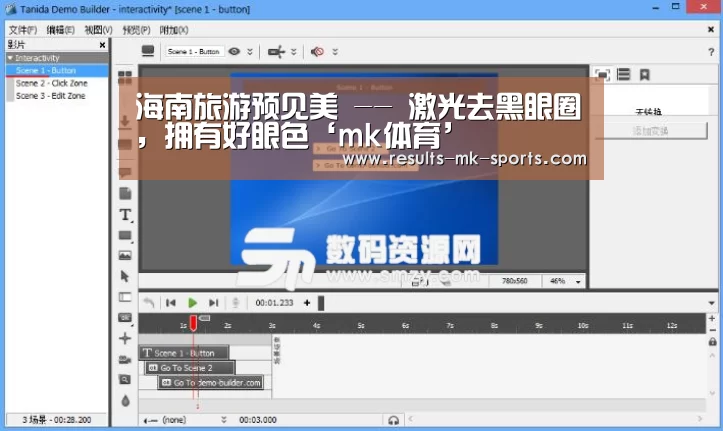Screen dimensions: 723x431
Task: Click the edit zone field tool
Action: coord(125,297)
